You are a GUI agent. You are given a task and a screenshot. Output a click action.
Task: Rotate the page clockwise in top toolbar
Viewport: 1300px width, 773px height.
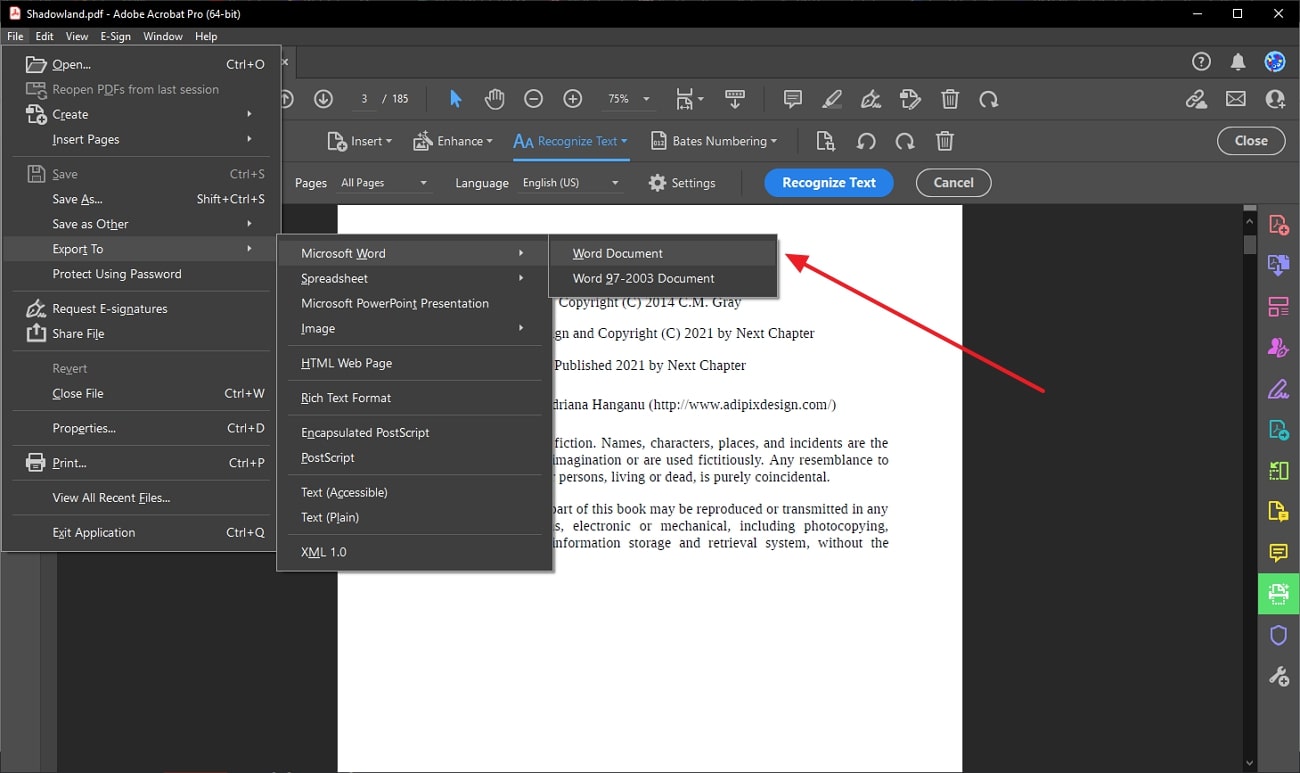(x=989, y=99)
